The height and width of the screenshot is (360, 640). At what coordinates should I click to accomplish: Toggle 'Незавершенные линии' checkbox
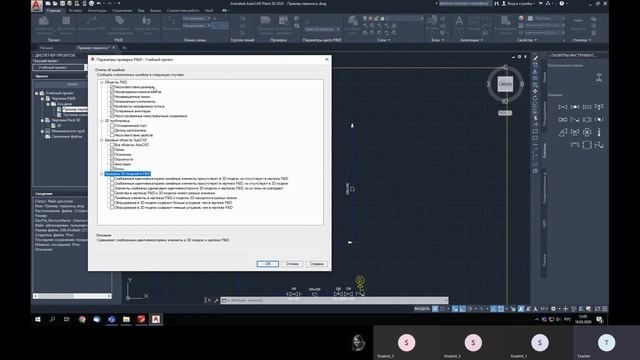pyautogui.click(x=112, y=97)
